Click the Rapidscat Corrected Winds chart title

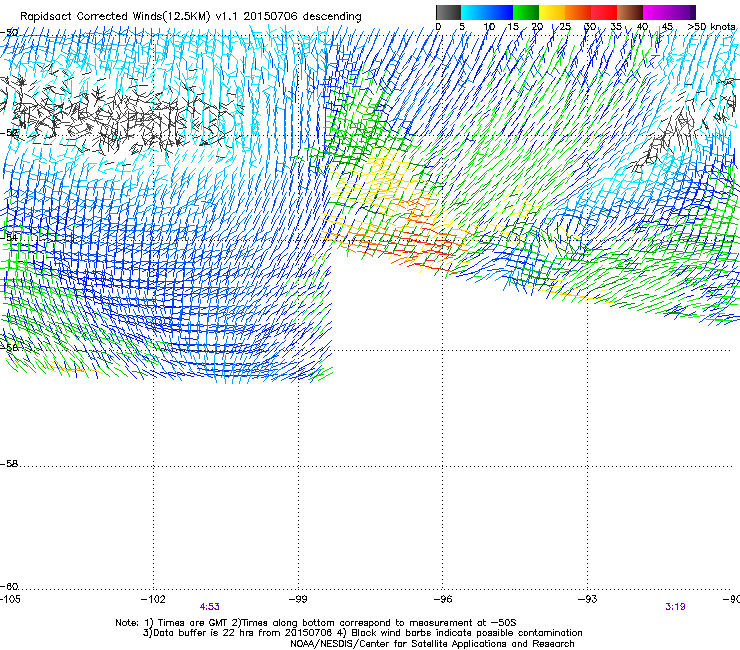pos(191,16)
